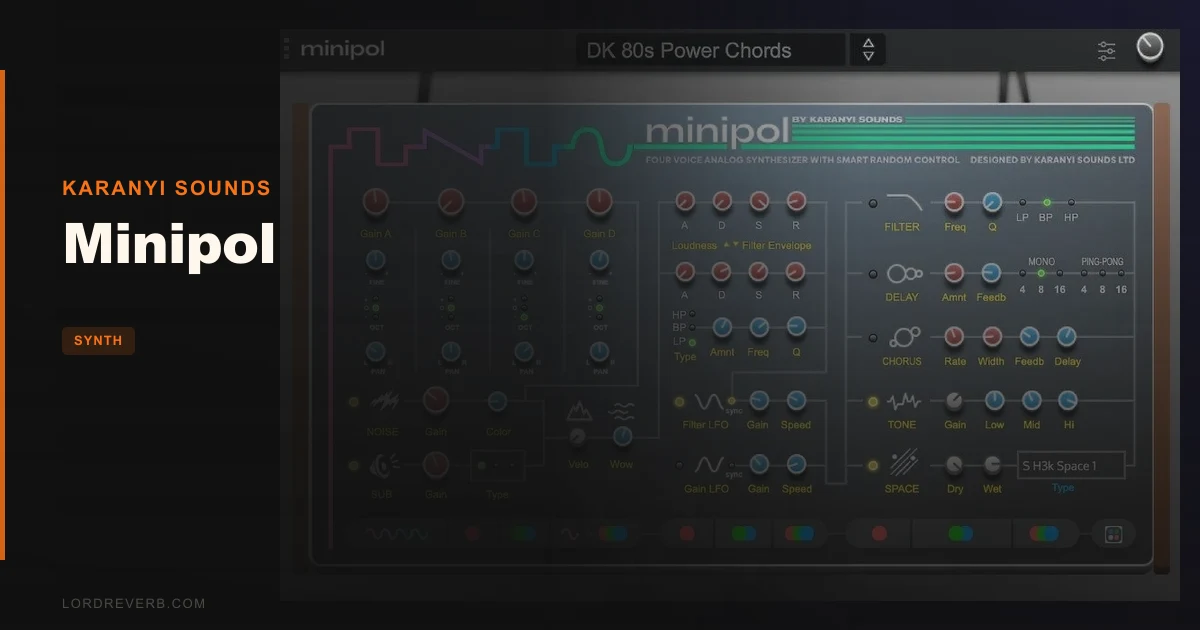Toggle the Gain LFO enable LED

679,465
